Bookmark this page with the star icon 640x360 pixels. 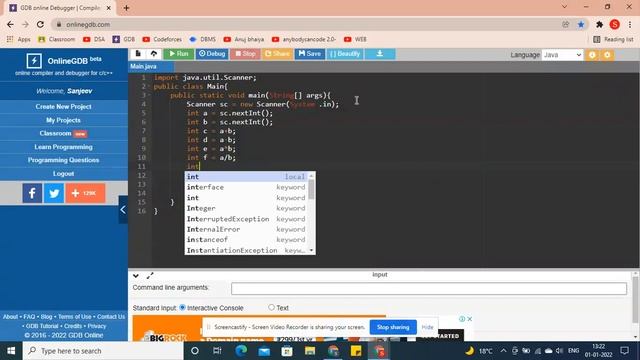tap(581, 24)
